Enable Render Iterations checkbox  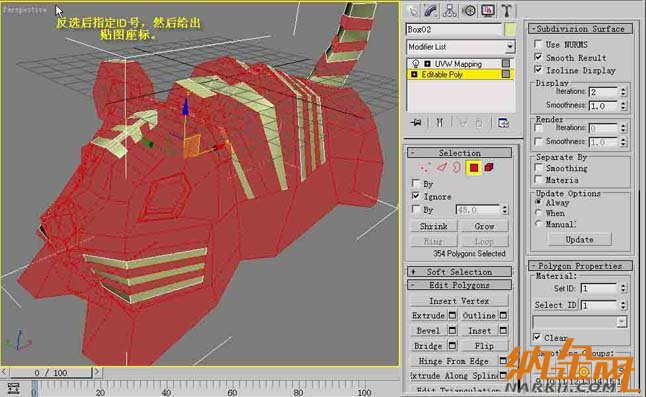538,128
